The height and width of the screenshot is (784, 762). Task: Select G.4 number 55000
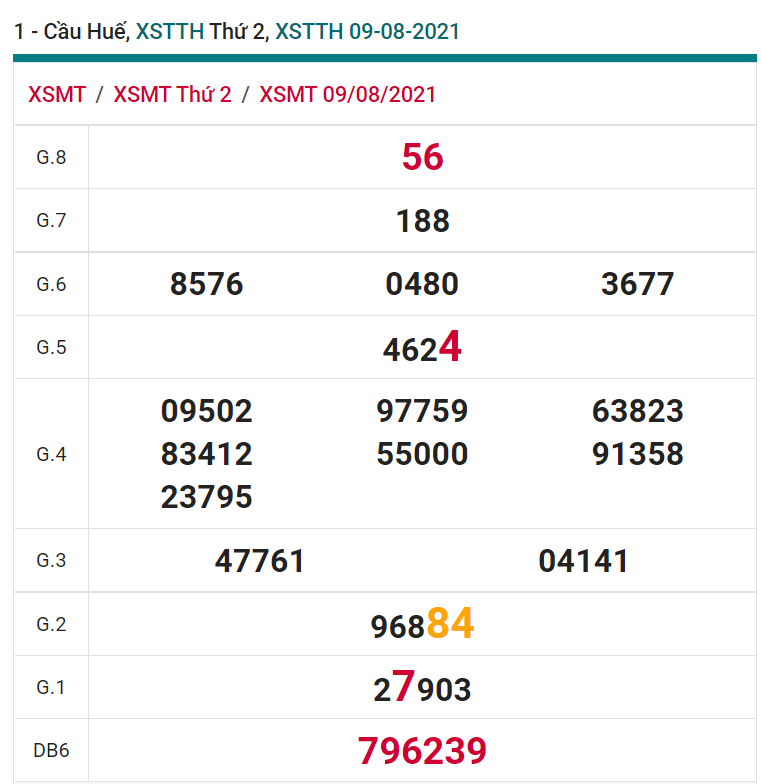coord(422,454)
